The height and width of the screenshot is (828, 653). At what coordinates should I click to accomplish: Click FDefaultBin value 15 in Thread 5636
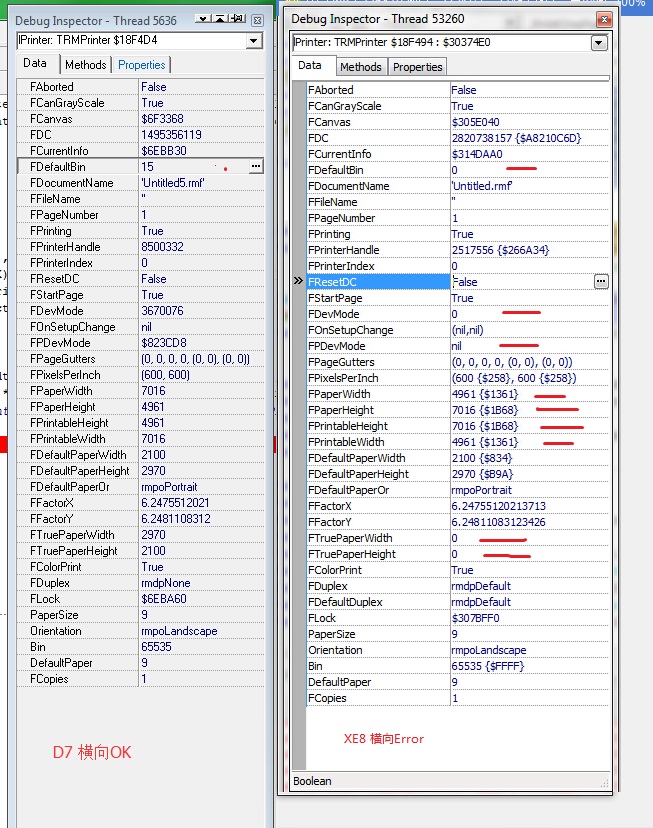point(147,167)
